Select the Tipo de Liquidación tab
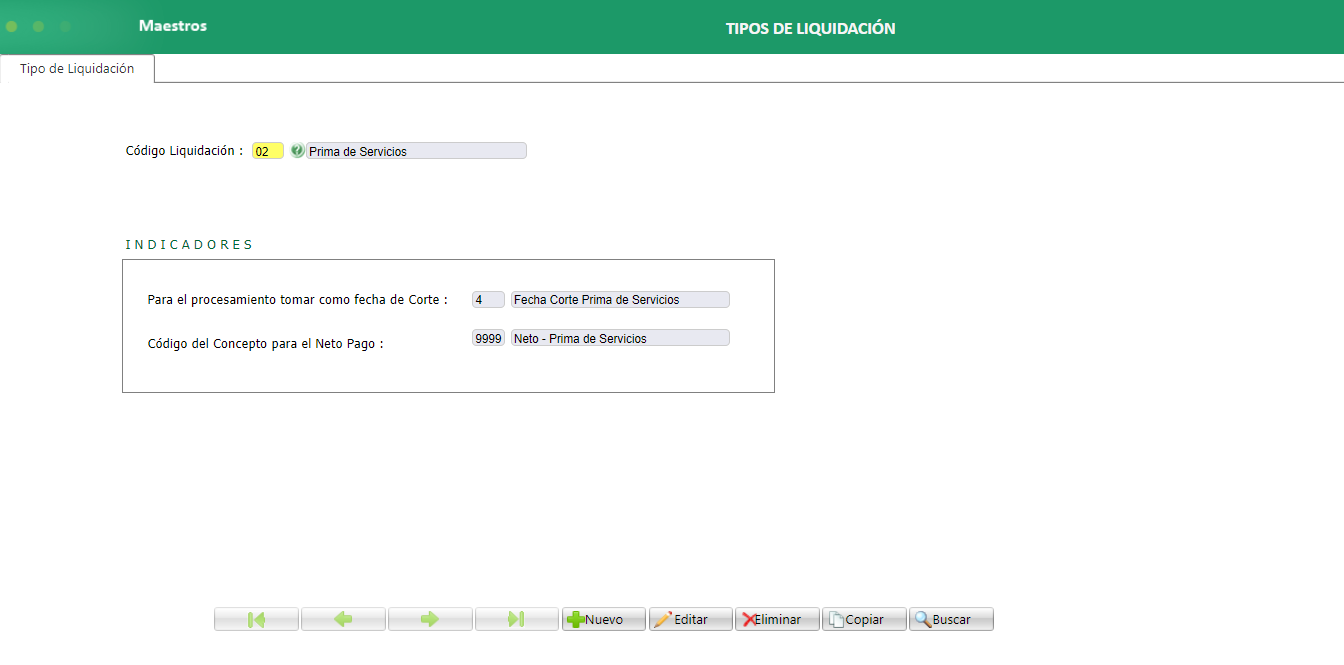The height and width of the screenshot is (665, 1344). (x=77, y=69)
